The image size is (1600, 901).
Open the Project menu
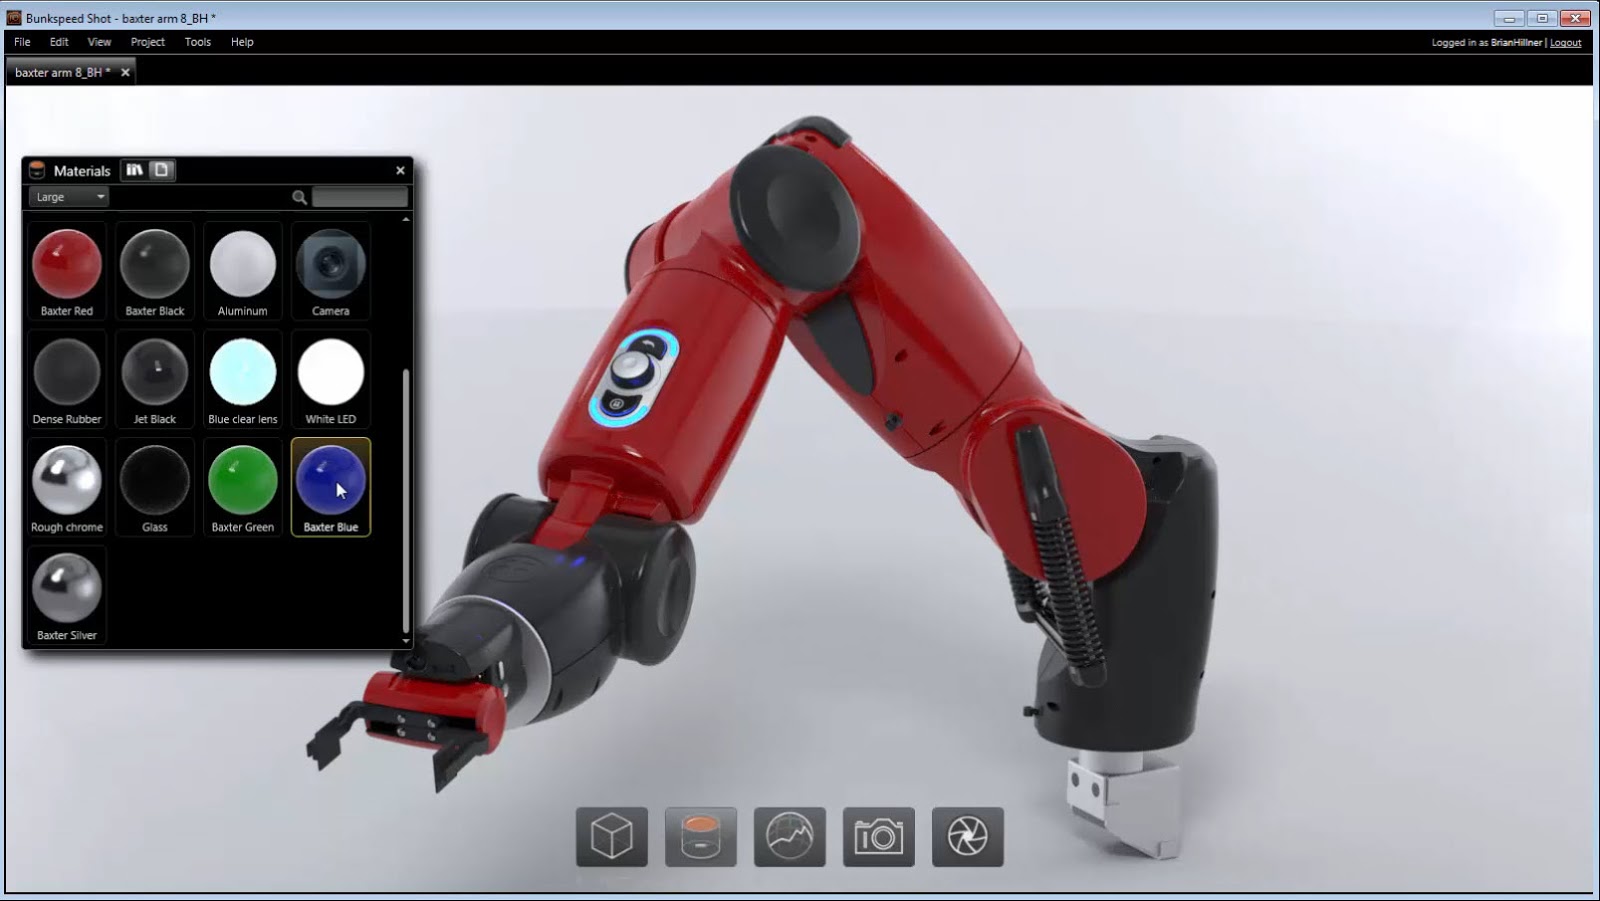147,42
